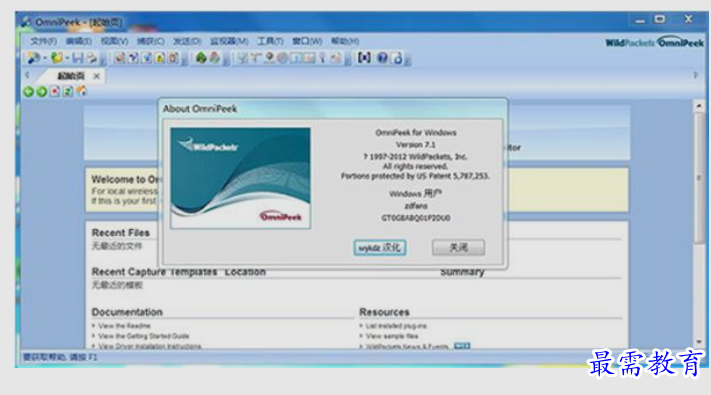The width and height of the screenshot is (711, 395).
Task: Click the green tree icon in toolbar
Action: [x=201, y=58]
